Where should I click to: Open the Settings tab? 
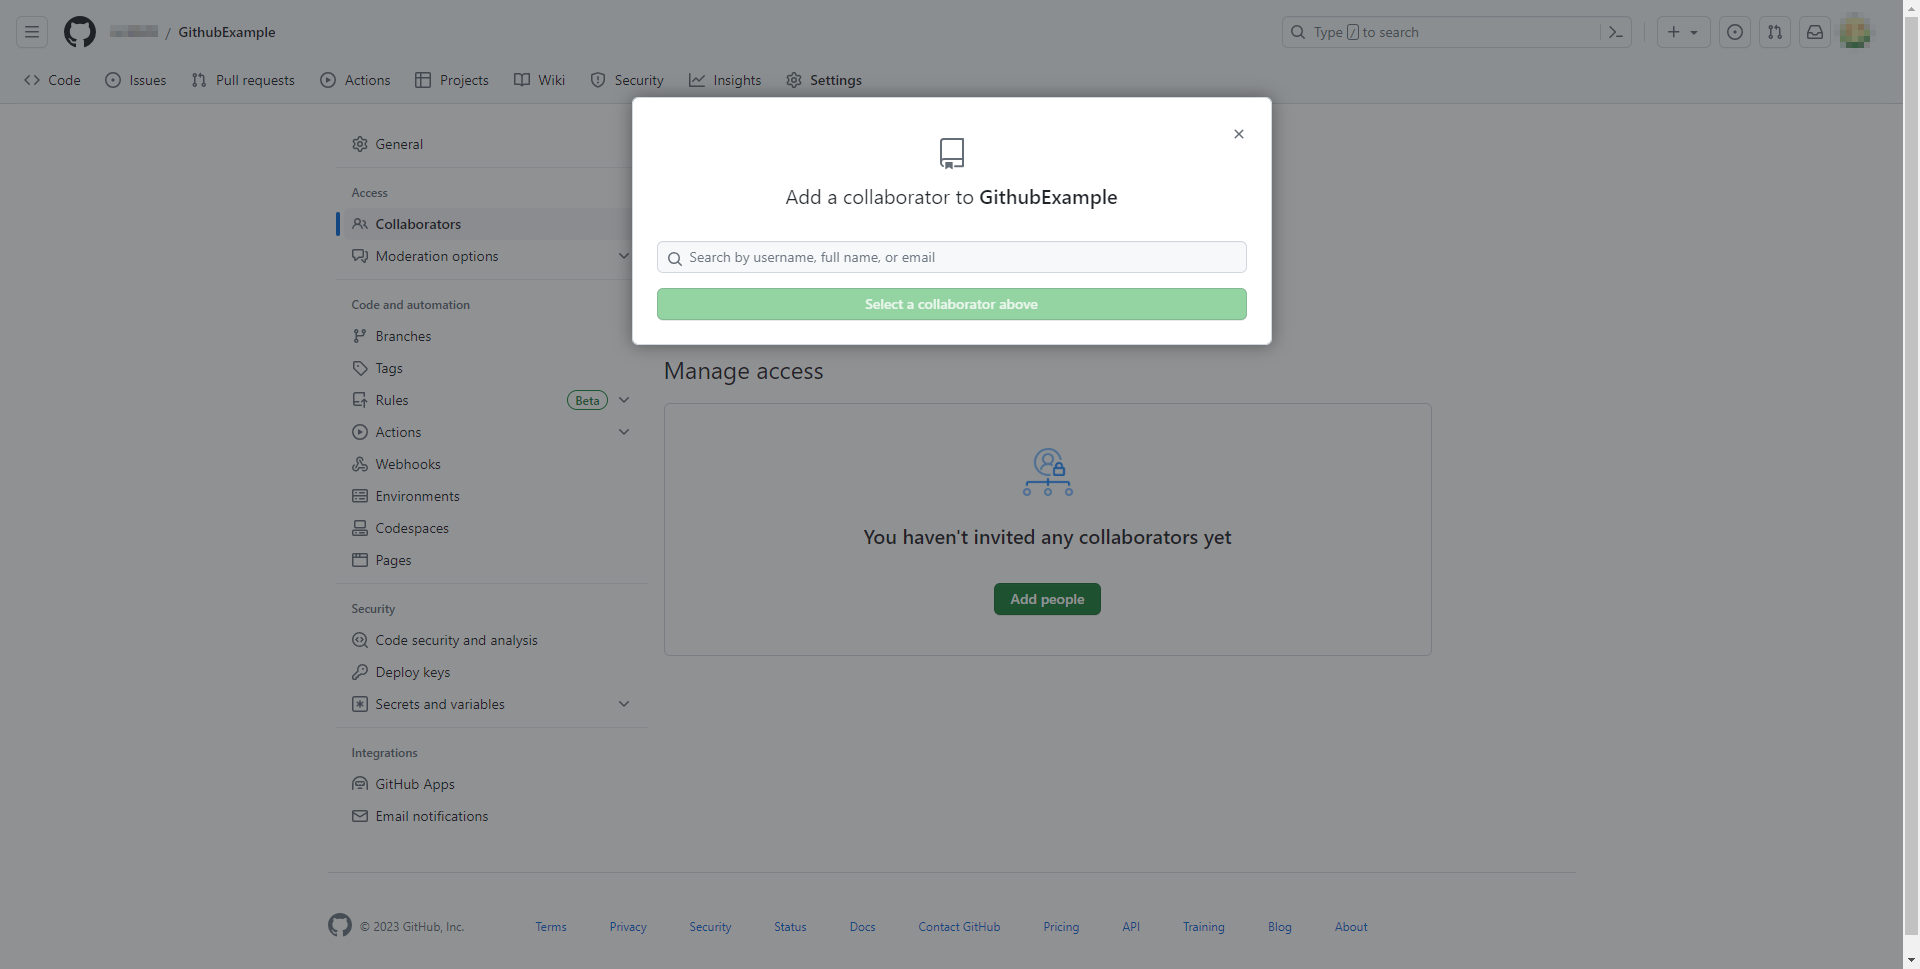click(824, 80)
